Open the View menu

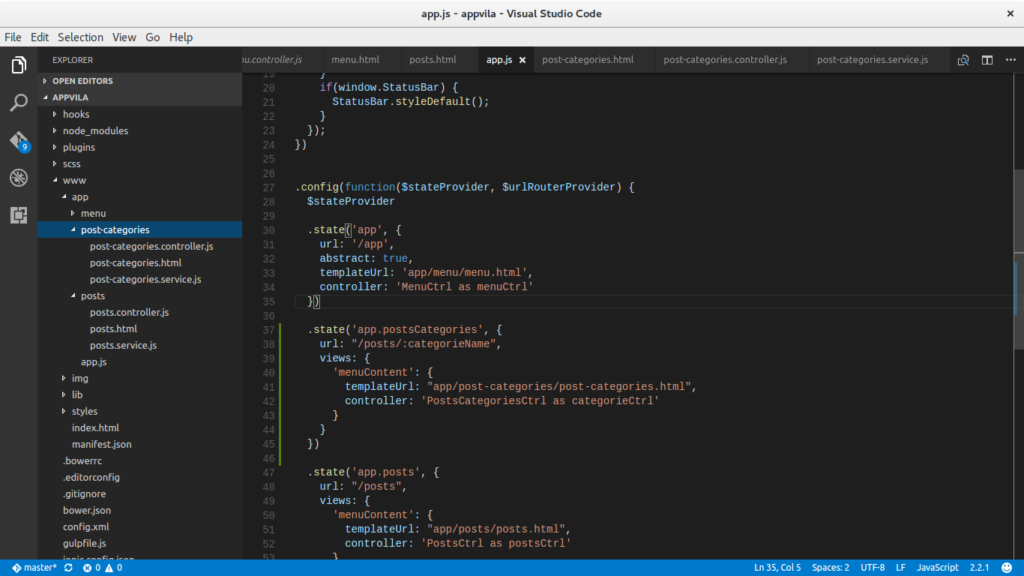coord(124,37)
